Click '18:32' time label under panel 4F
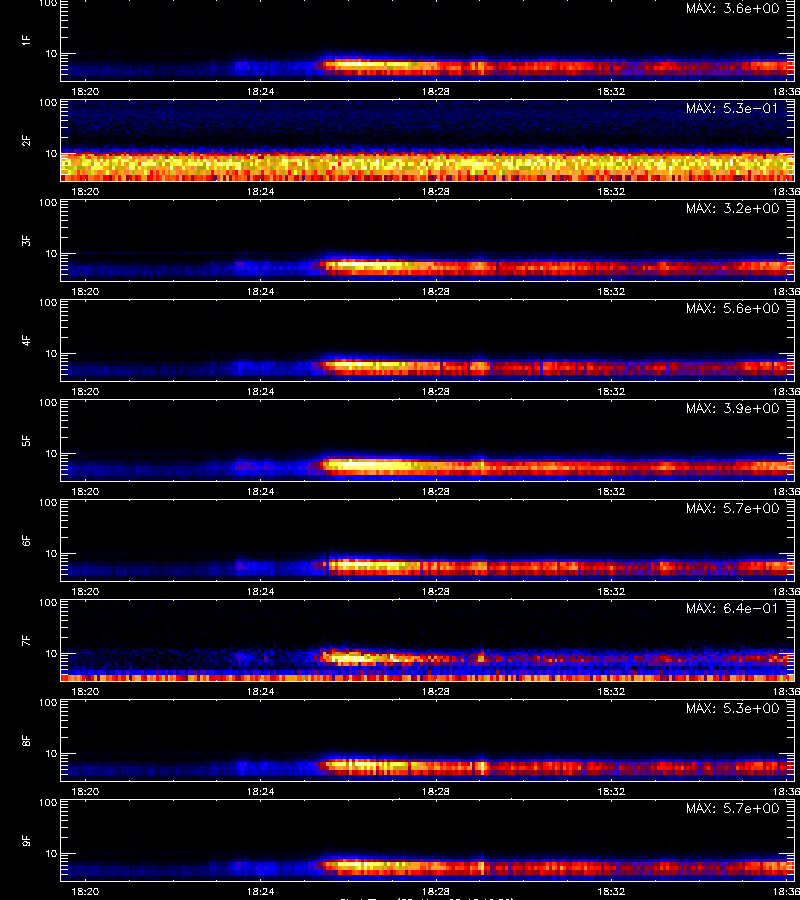 [x=611, y=391]
